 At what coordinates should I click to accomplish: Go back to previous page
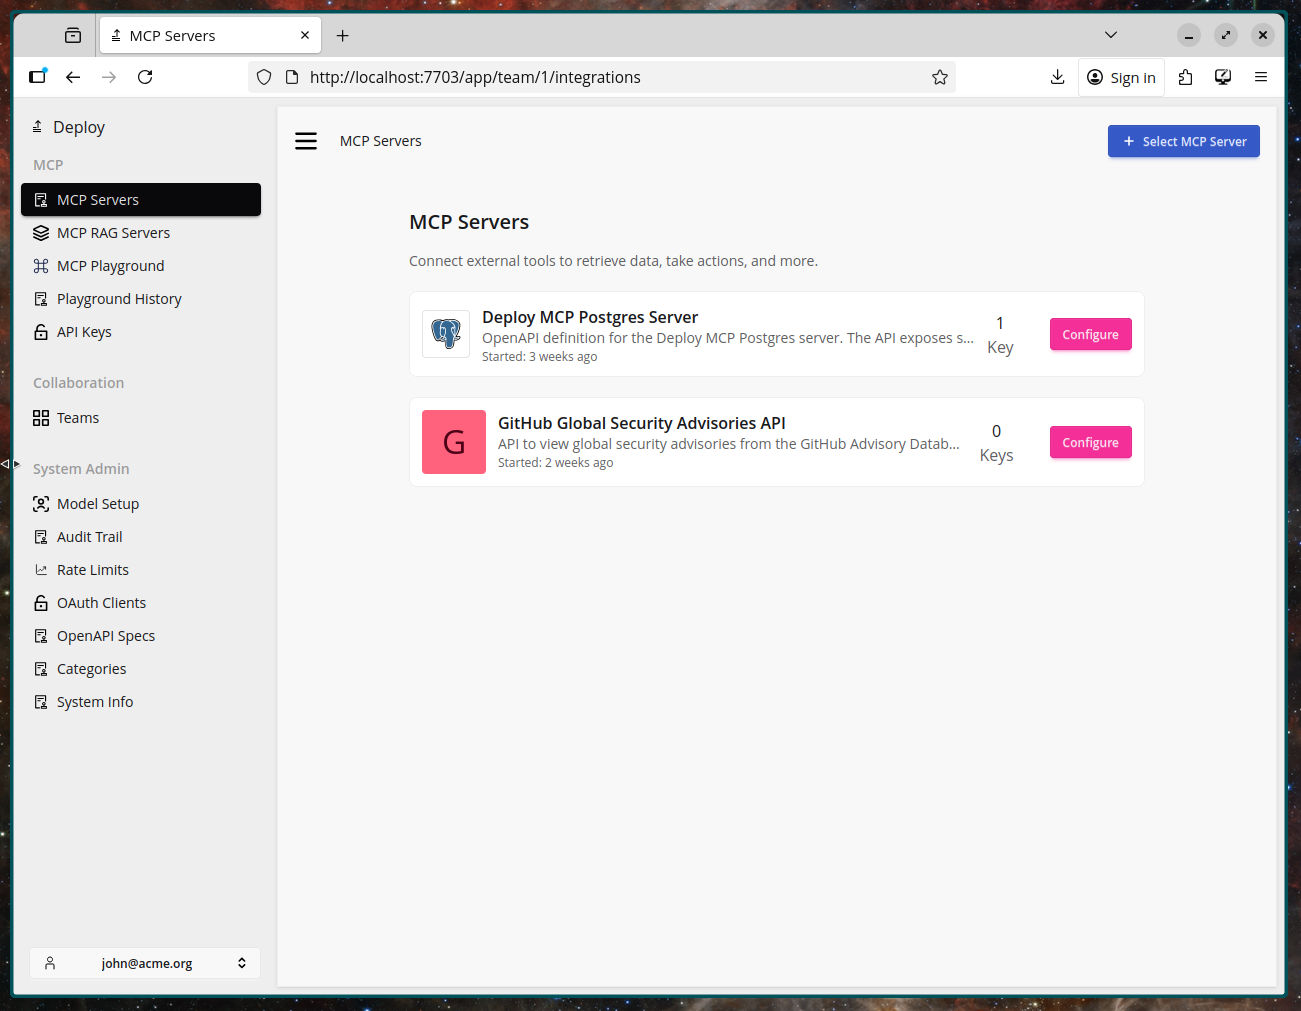(x=73, y=77)
